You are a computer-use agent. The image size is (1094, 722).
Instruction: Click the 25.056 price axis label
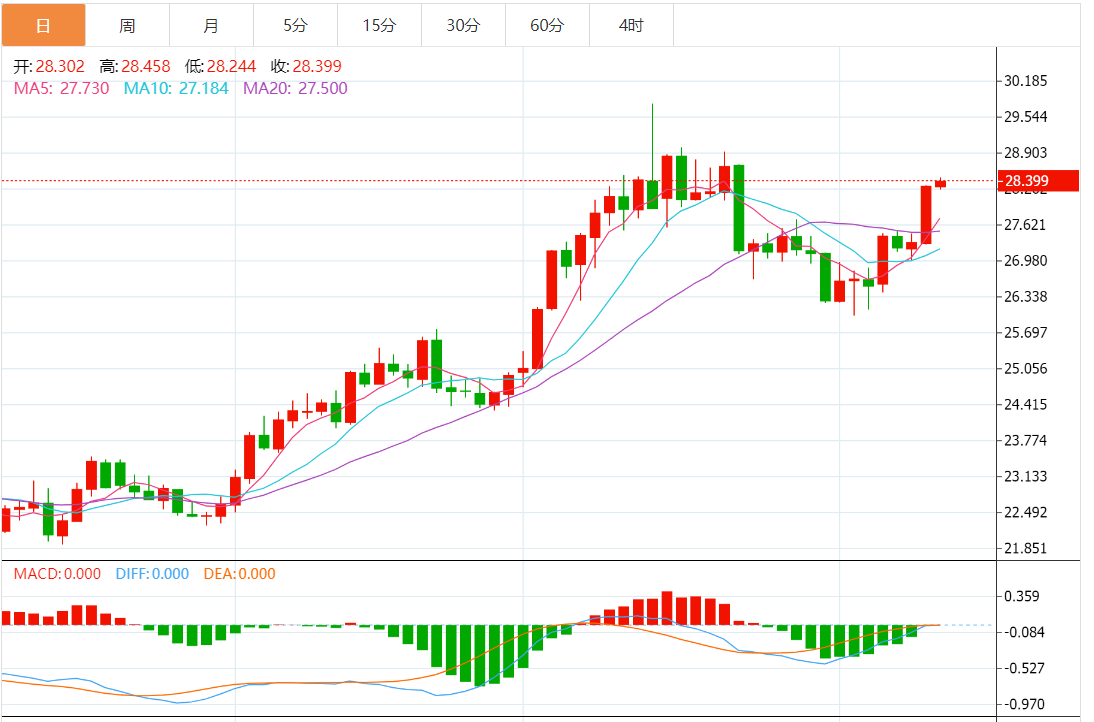pyautogui.click(x=1026, y=368)
